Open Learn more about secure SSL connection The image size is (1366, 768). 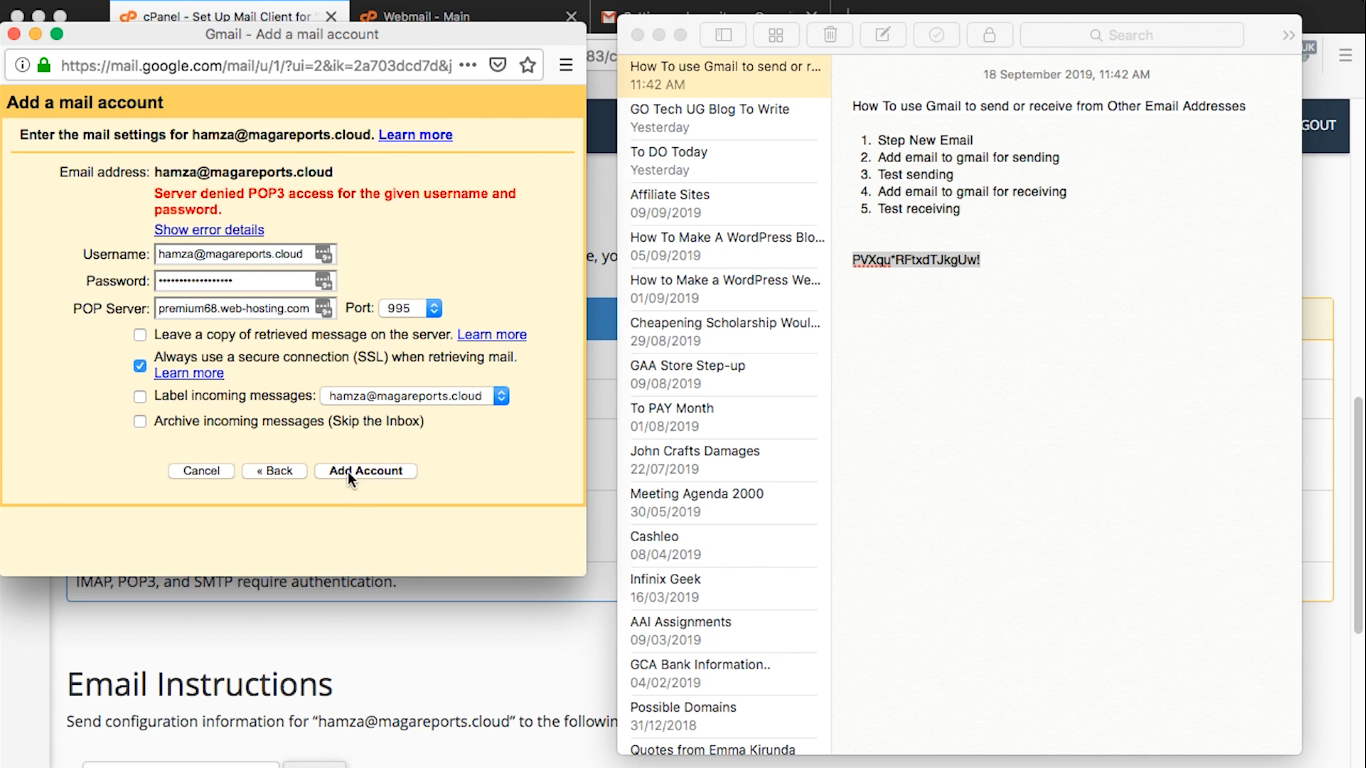click(189, 373)
